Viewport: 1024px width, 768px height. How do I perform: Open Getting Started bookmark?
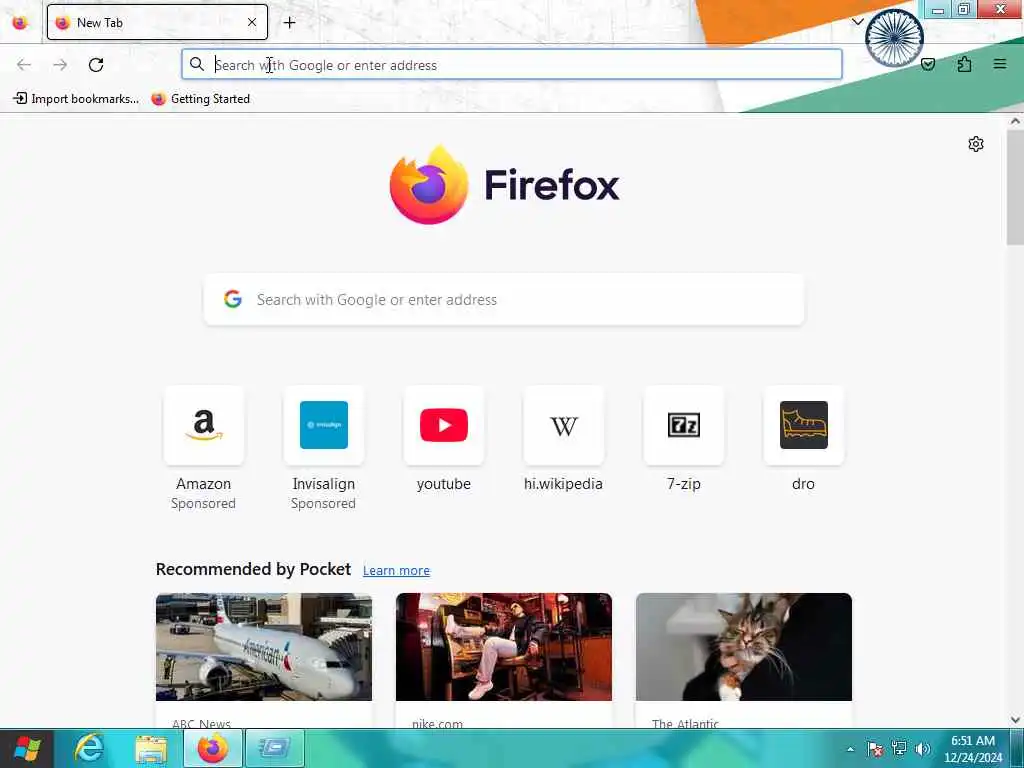tap(200, 99)
